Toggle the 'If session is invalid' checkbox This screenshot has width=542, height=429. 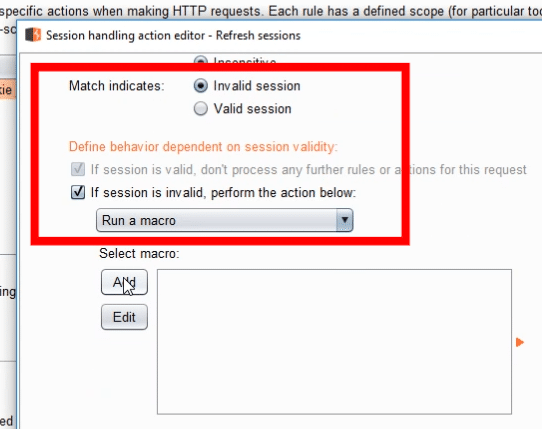(78, 192)
